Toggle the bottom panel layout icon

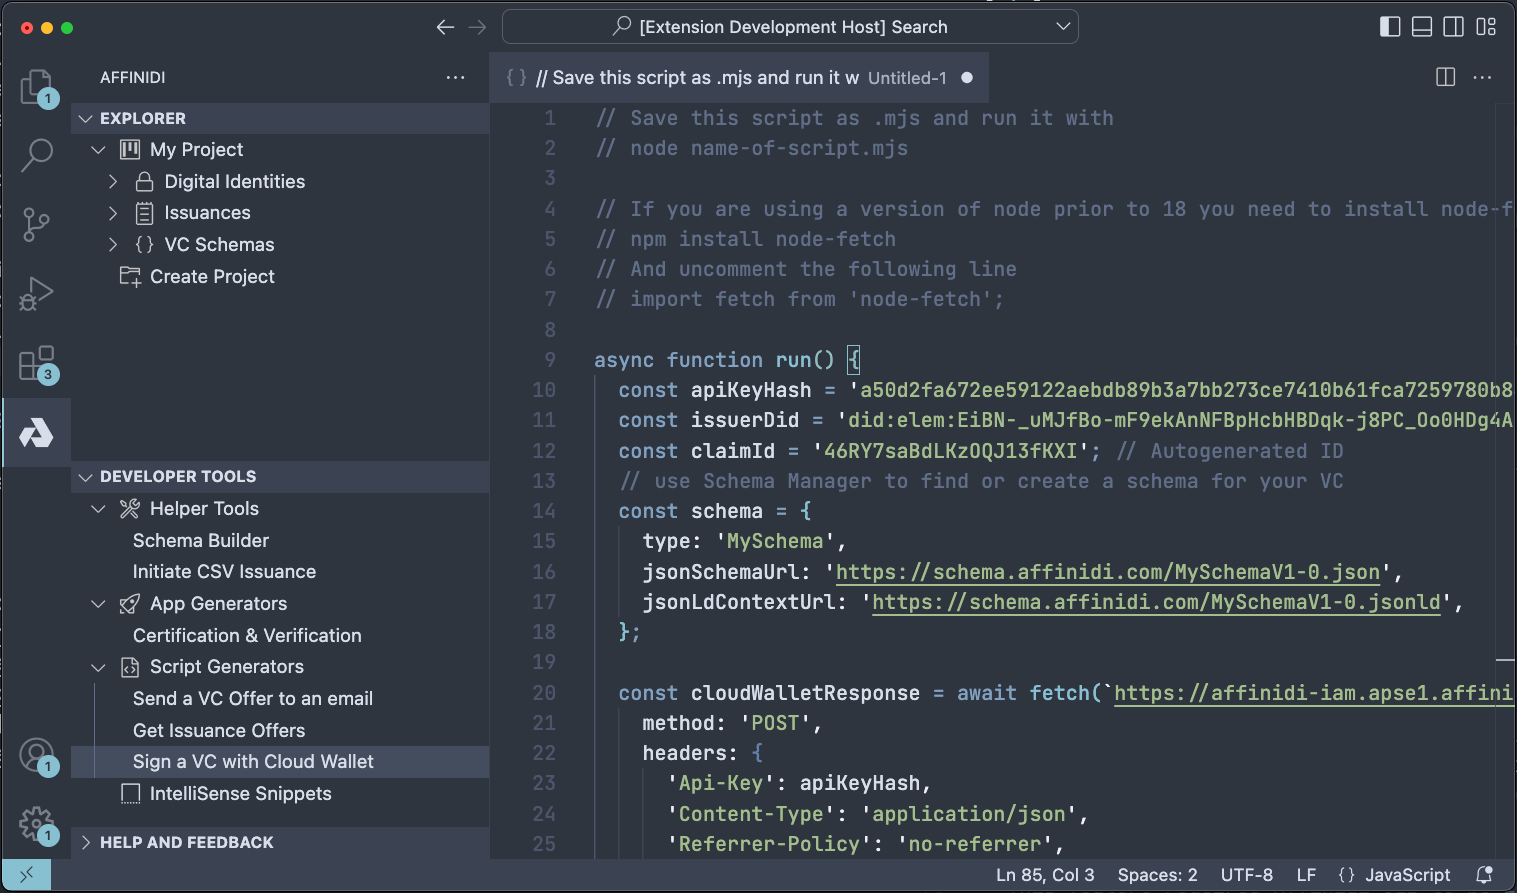pos(1422,27)
